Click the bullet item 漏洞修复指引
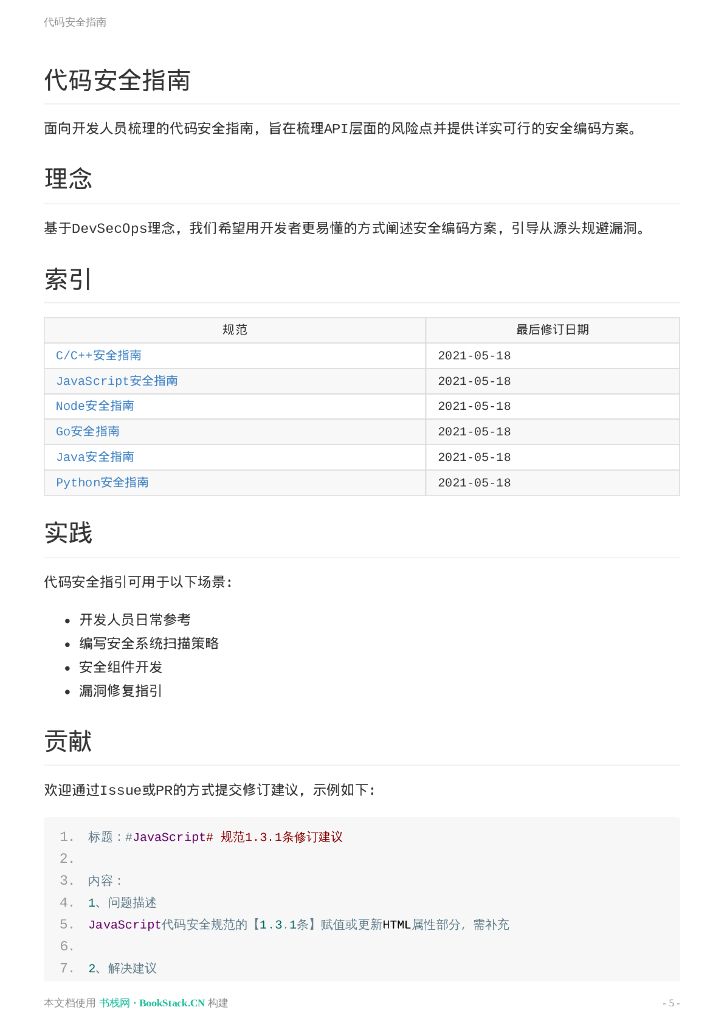The width and height of the screenshot is (724, 1024). click(121, 691)
